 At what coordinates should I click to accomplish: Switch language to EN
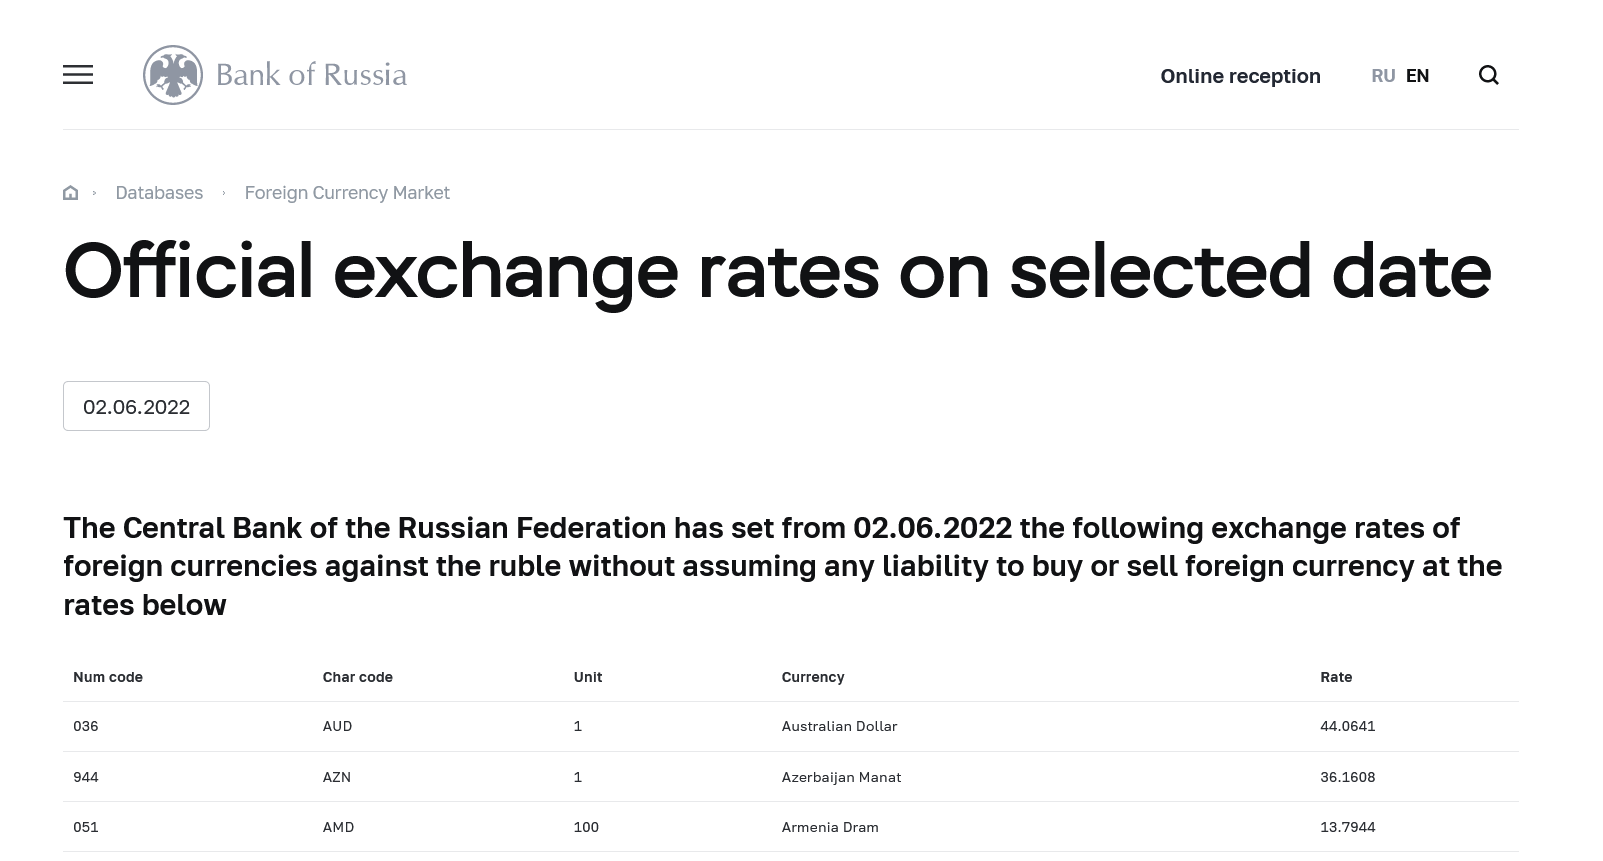tap(1417, 76)
